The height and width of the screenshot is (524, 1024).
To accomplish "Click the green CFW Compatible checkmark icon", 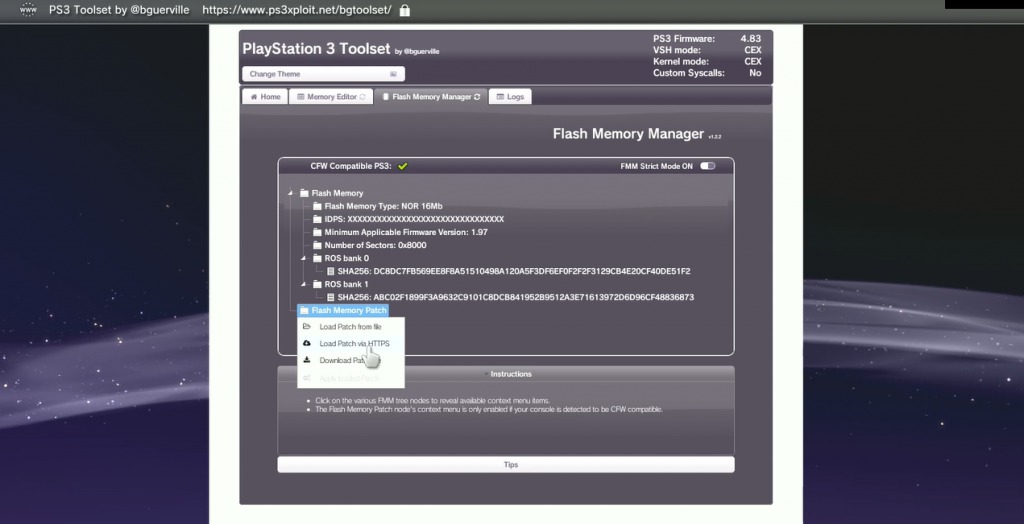I will (402, 166).
